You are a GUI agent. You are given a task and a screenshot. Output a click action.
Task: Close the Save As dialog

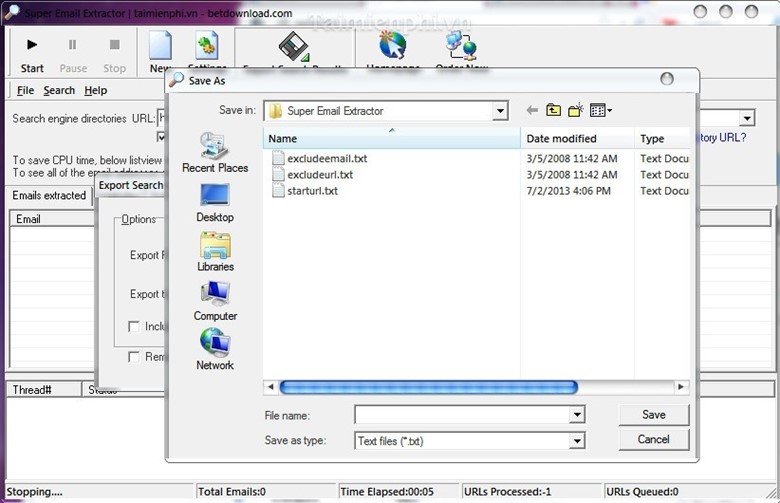pyautogui.click(x=667, y=79)
